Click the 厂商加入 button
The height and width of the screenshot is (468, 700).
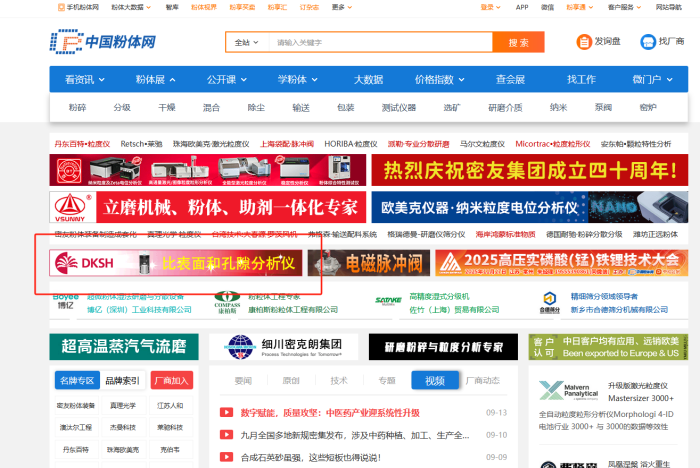pyautogui.click(x=172, y=380)
